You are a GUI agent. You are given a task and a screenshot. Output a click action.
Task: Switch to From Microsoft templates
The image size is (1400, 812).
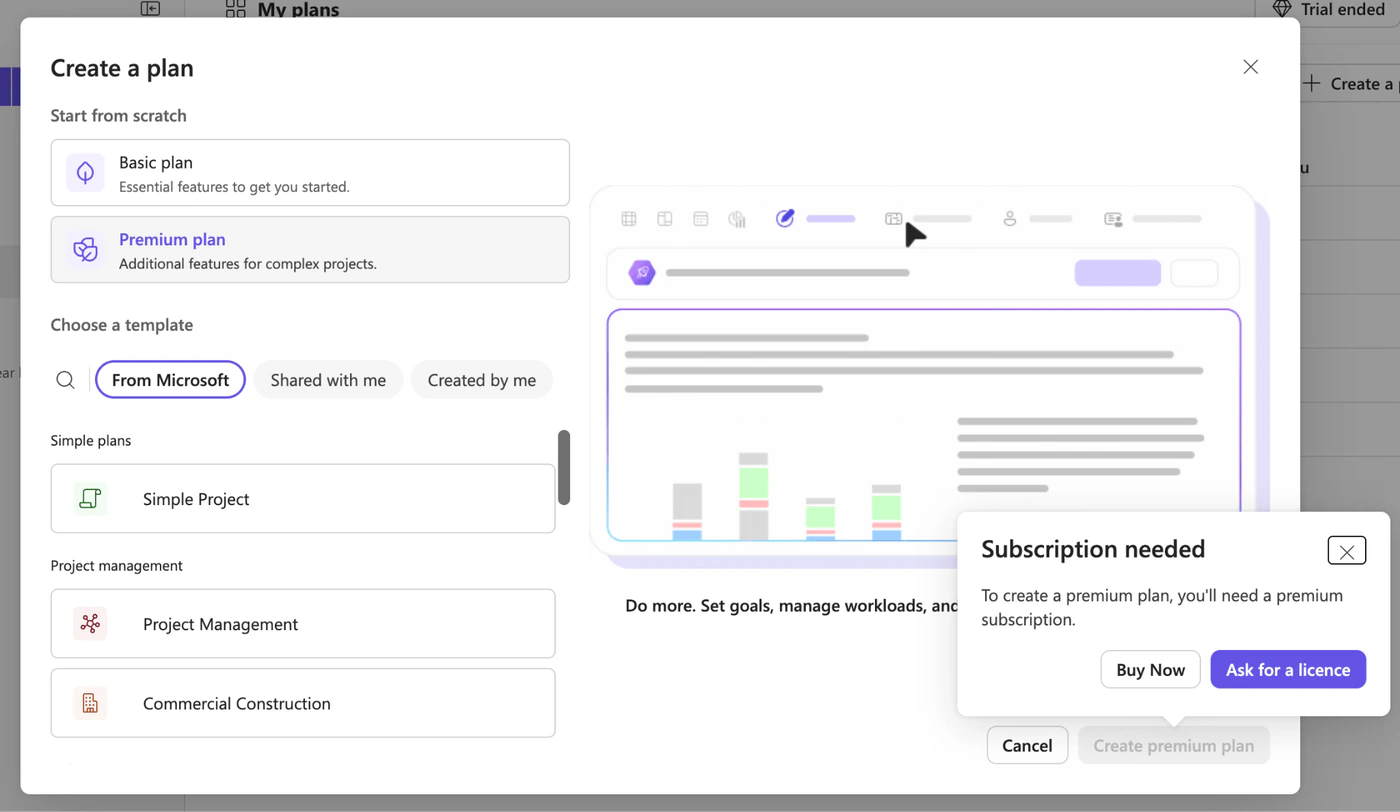point(170,380)
